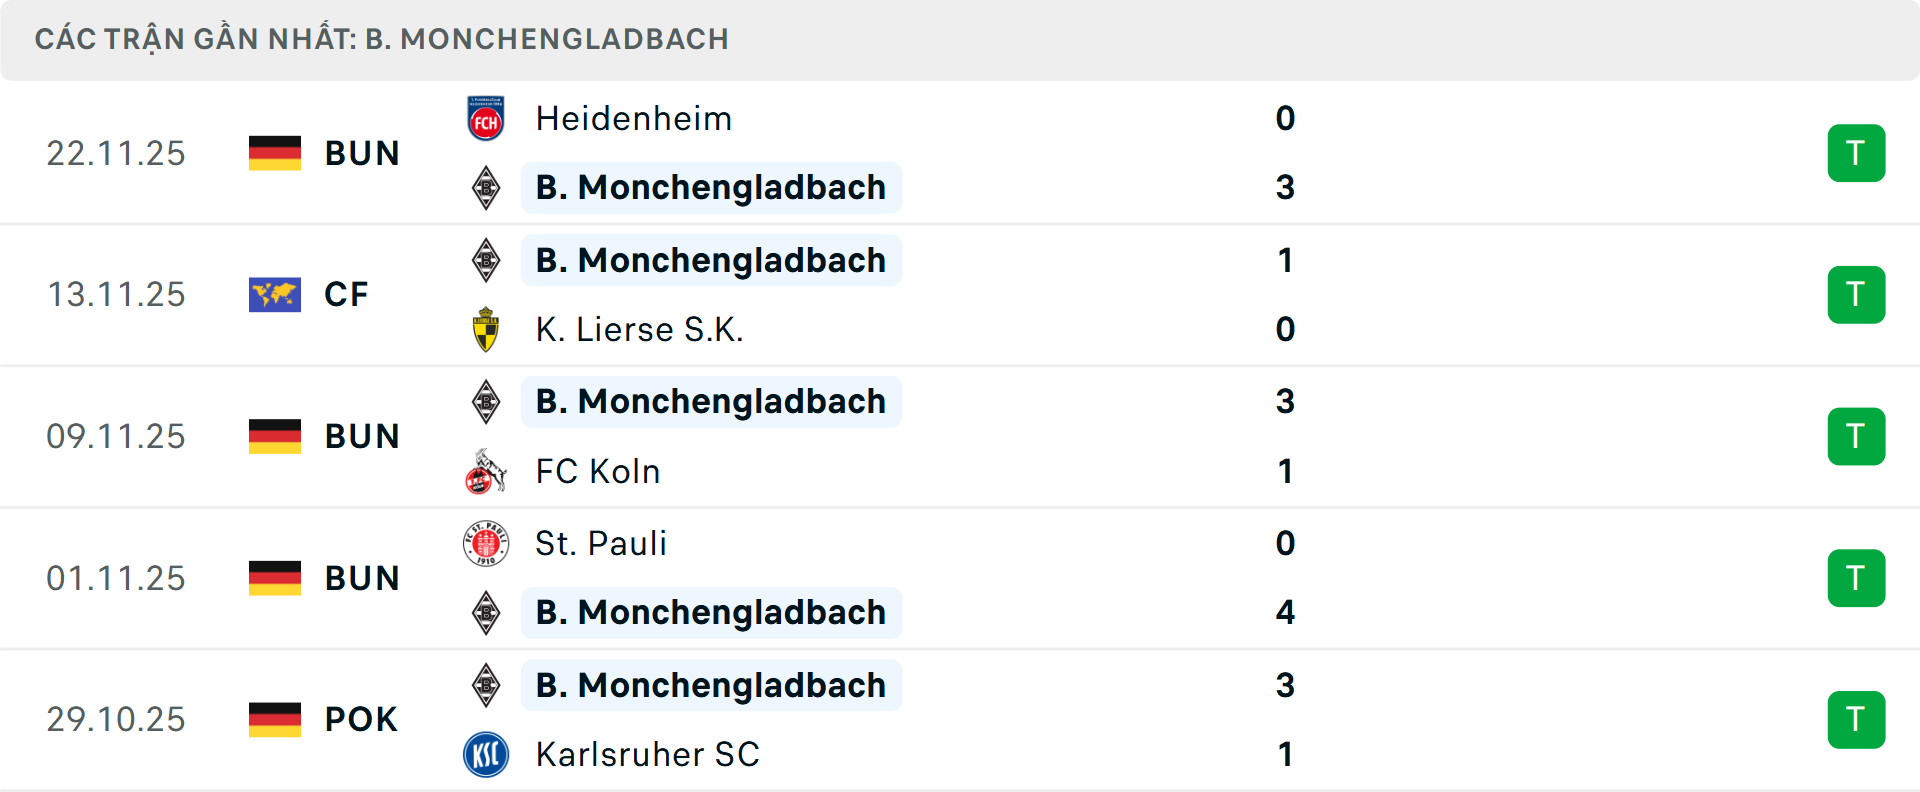1920x792 pixels.
Task: Select the T badge next to the St. Pauli match
Action: tap(1857, 577)
